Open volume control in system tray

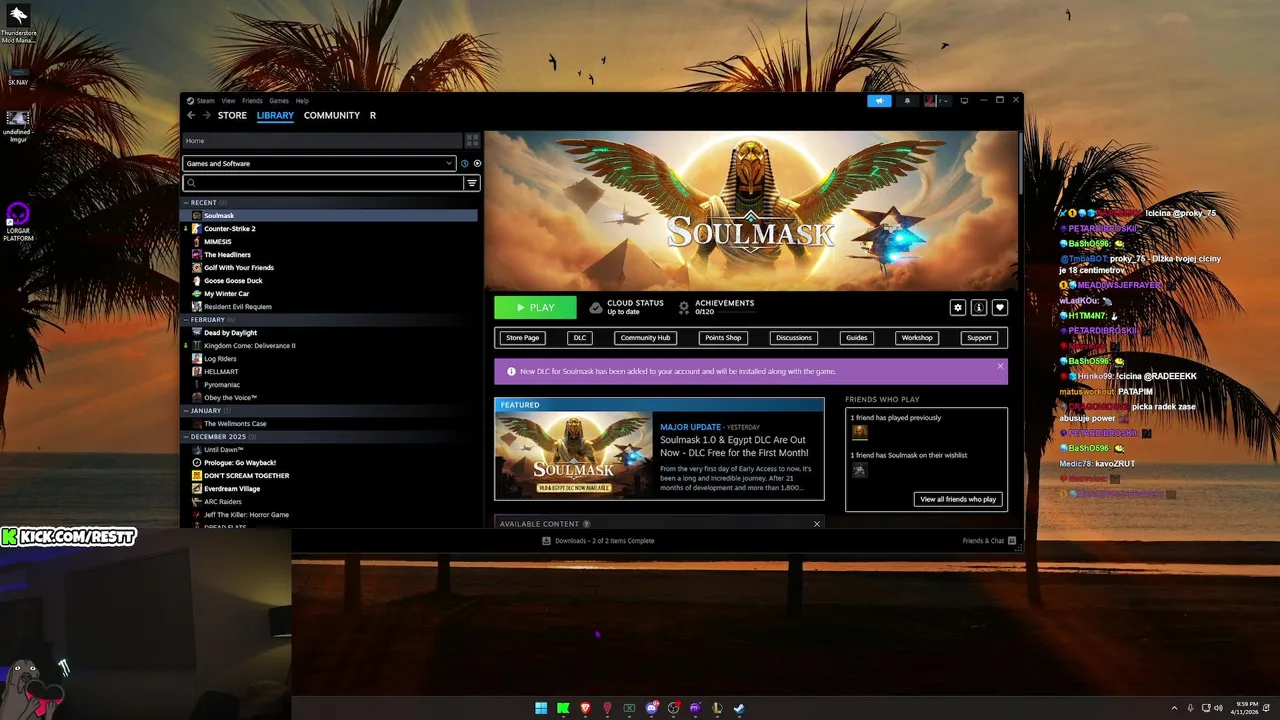pos(1218,708)
